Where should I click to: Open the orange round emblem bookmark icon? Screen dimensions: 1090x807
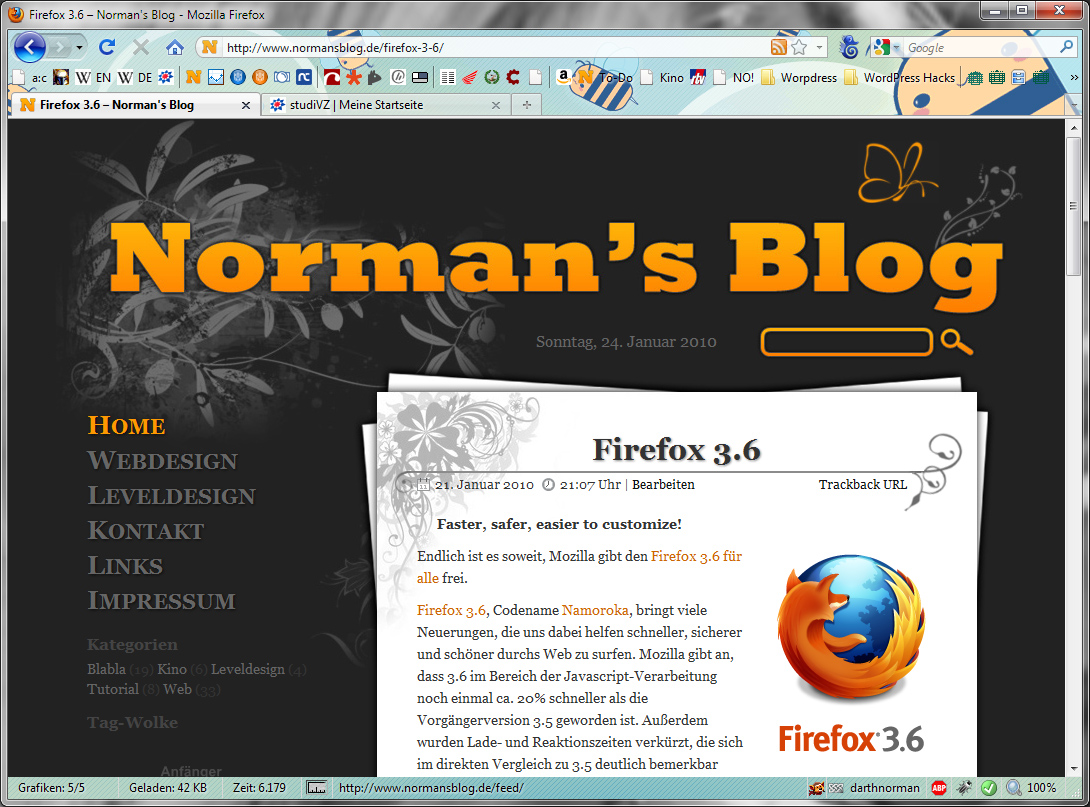(260, 77)
